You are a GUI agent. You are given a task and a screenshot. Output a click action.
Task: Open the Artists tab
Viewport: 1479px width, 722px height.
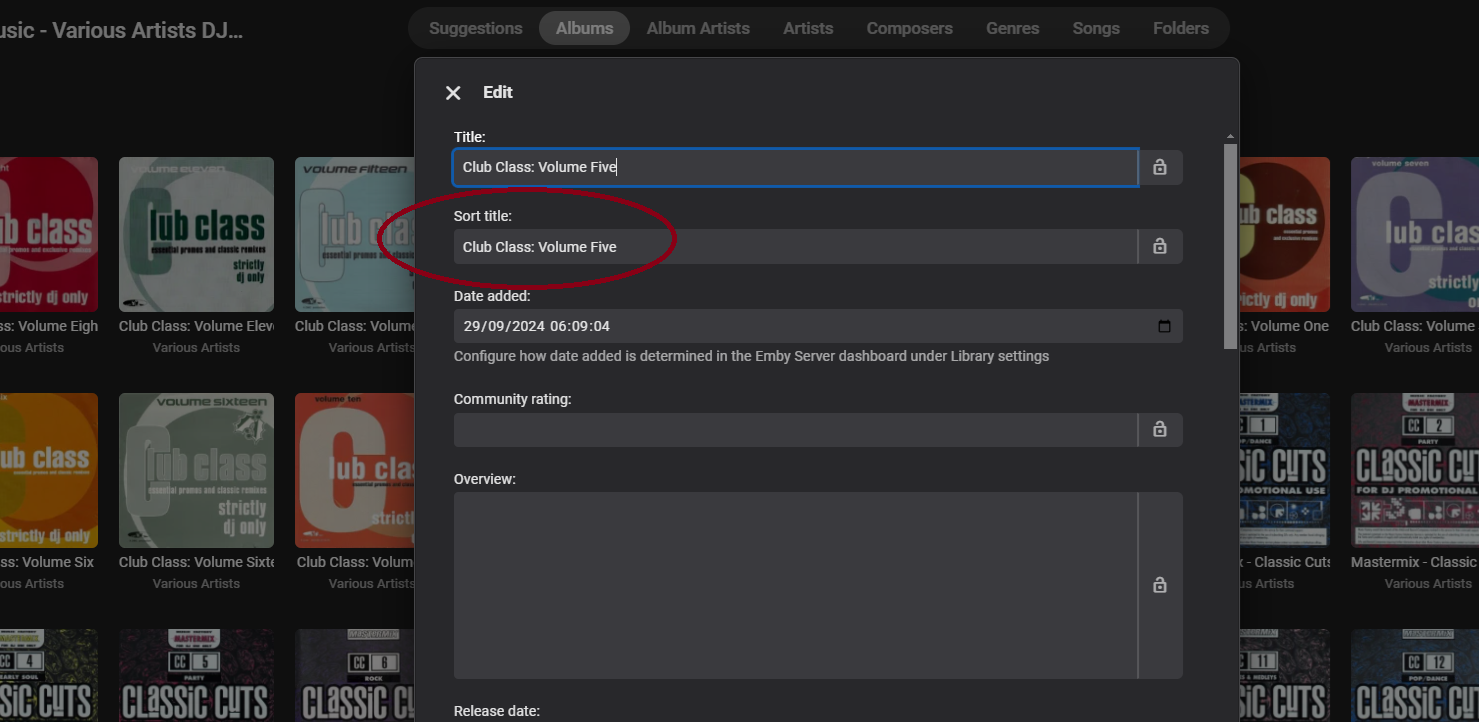point(808,28)
